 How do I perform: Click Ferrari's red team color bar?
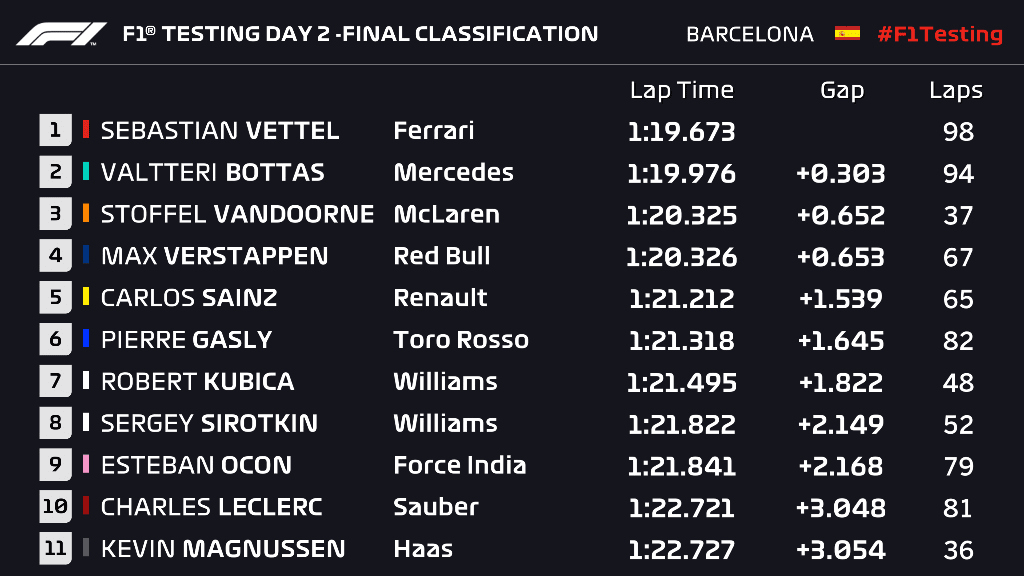tap(87, 130)
